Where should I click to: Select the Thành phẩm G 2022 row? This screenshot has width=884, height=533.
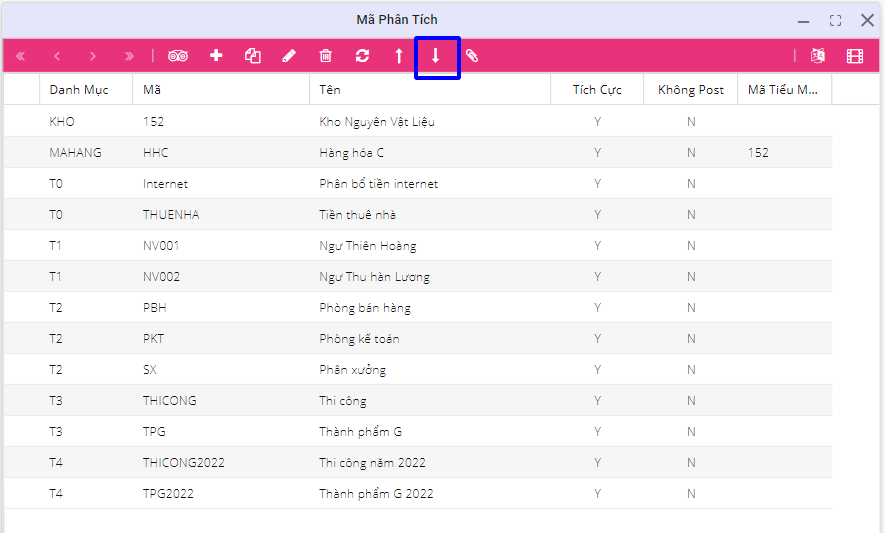[376, 494]
